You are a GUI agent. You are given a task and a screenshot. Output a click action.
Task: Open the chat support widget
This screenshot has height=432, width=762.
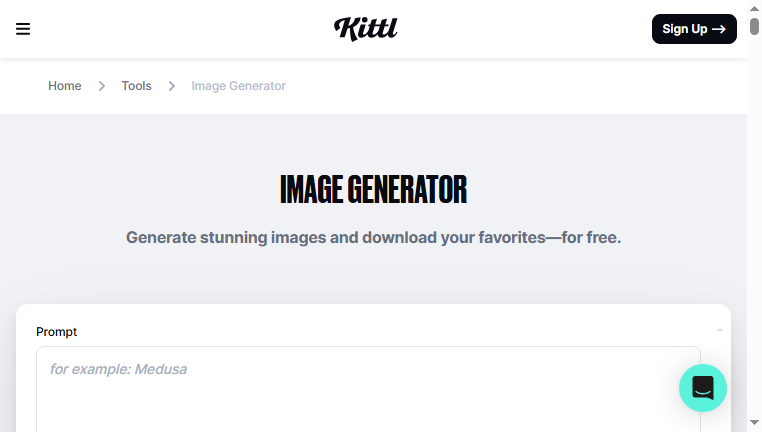coord(703,388)
